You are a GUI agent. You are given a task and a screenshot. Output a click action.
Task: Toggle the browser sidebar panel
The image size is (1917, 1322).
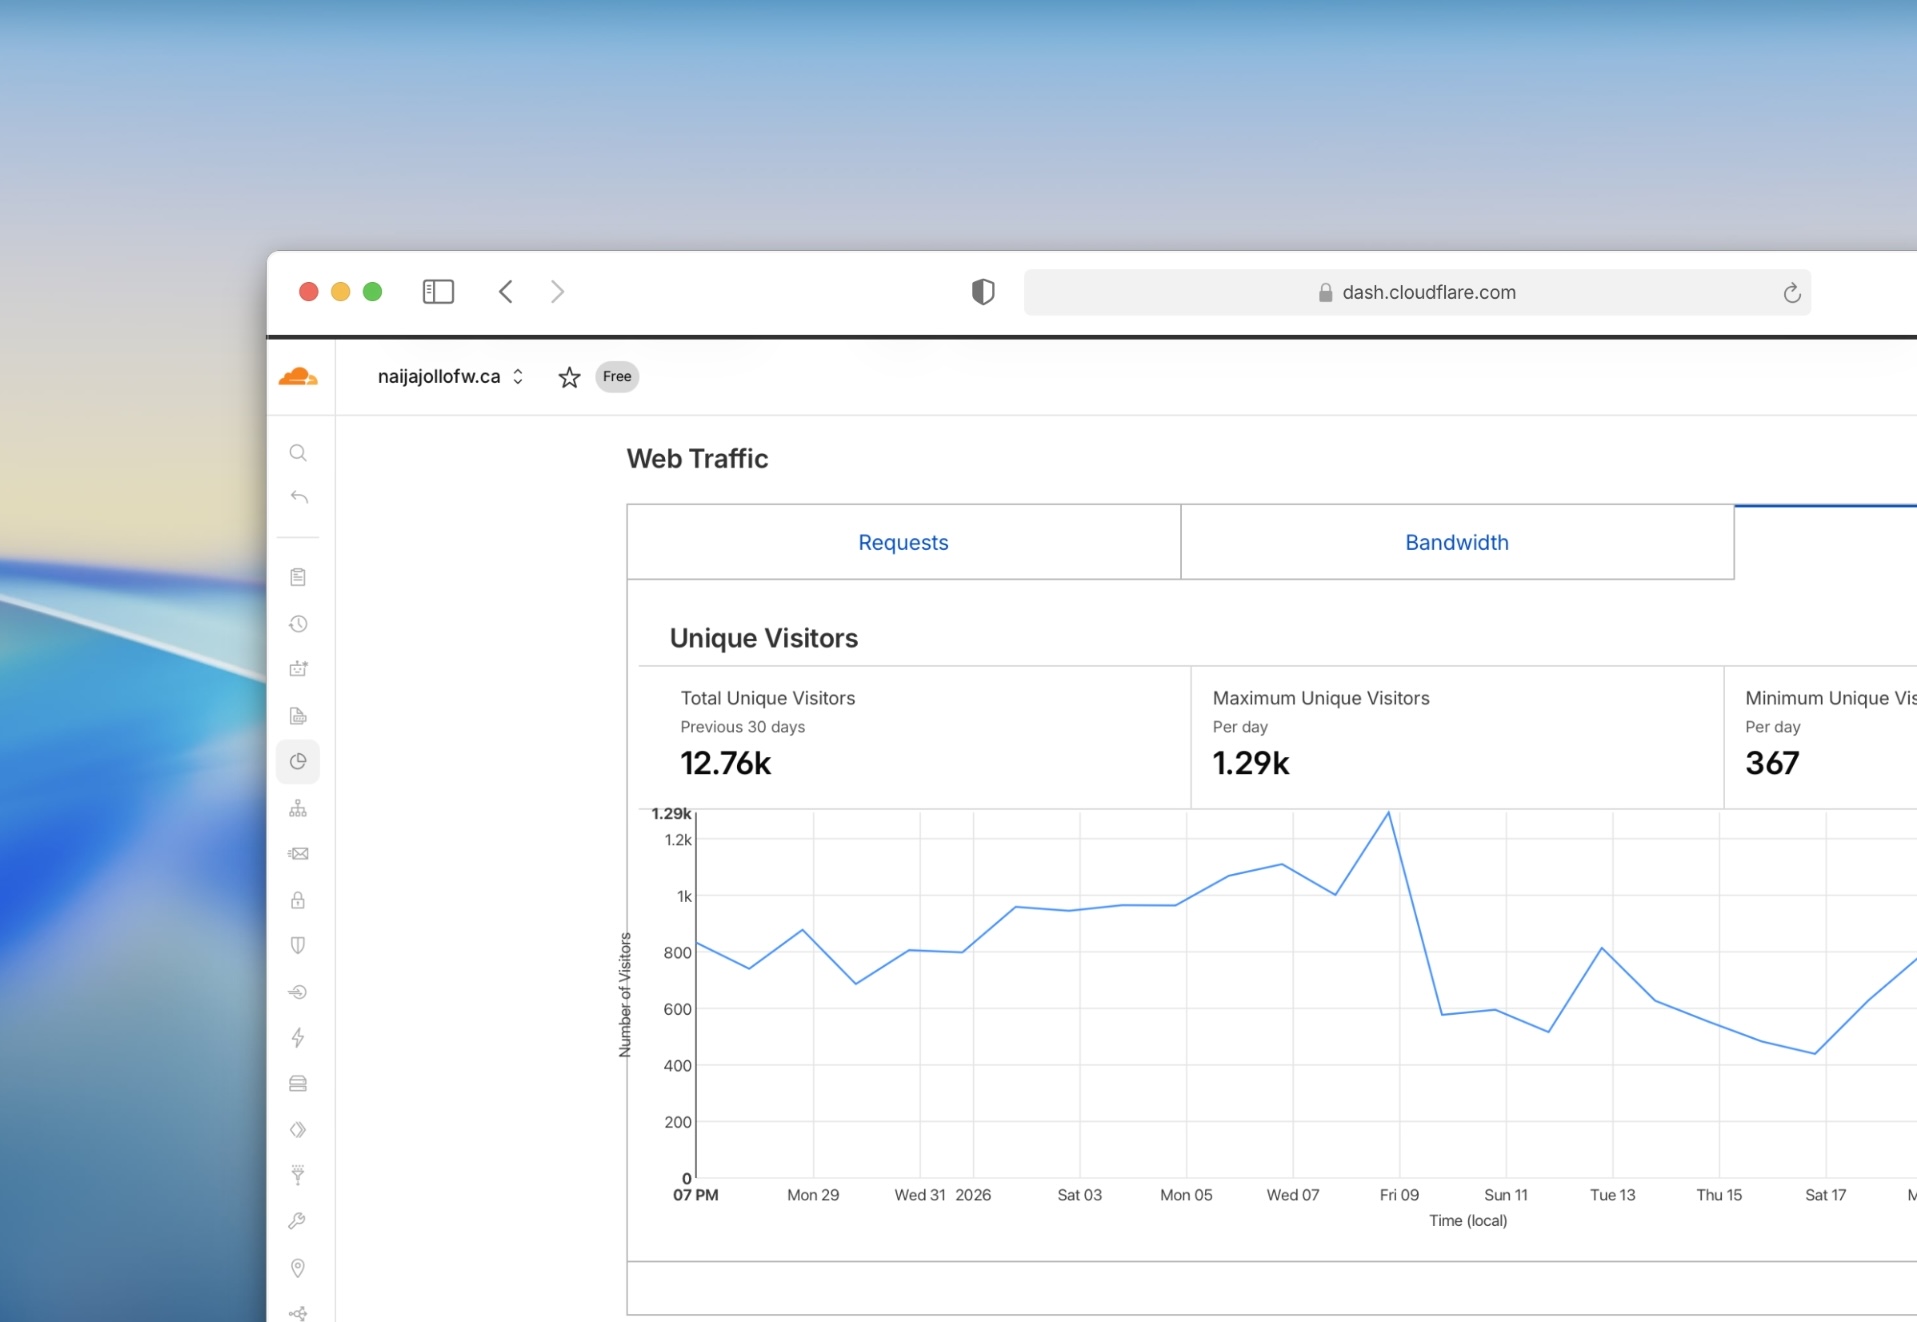[438, 291]
